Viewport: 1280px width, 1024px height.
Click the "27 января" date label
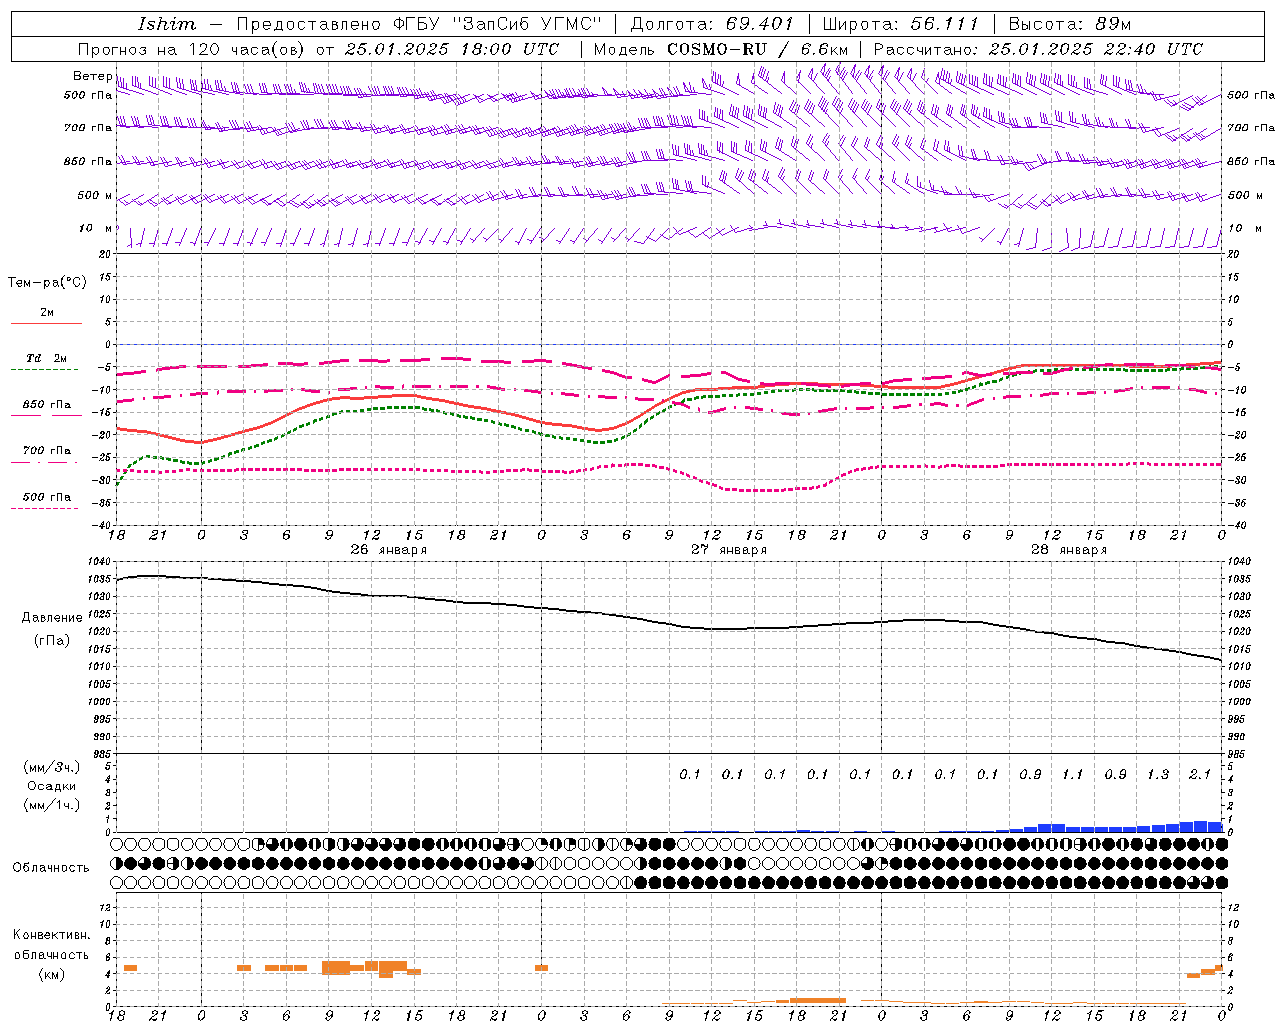click(x=729, y=550)
